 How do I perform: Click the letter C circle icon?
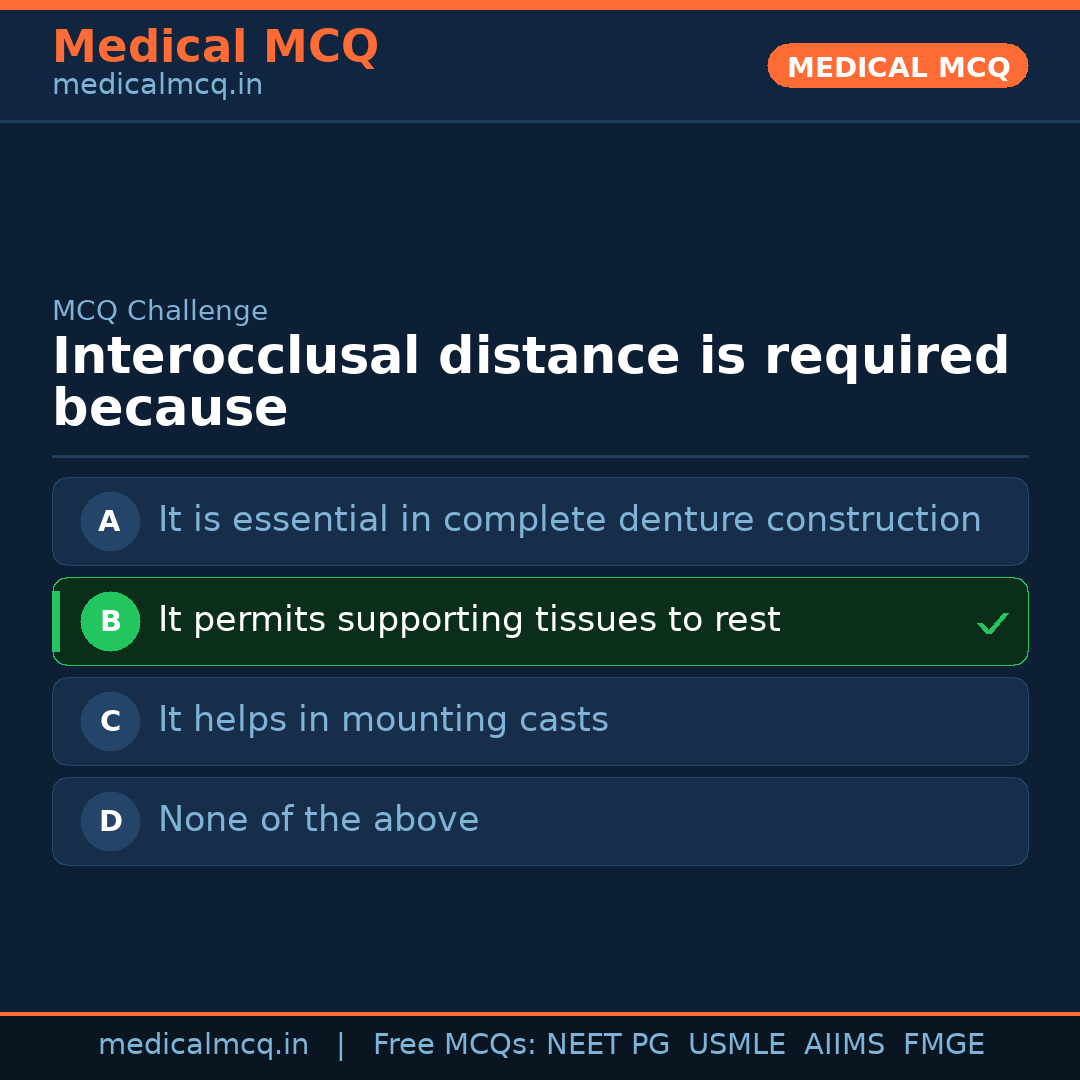110,721
